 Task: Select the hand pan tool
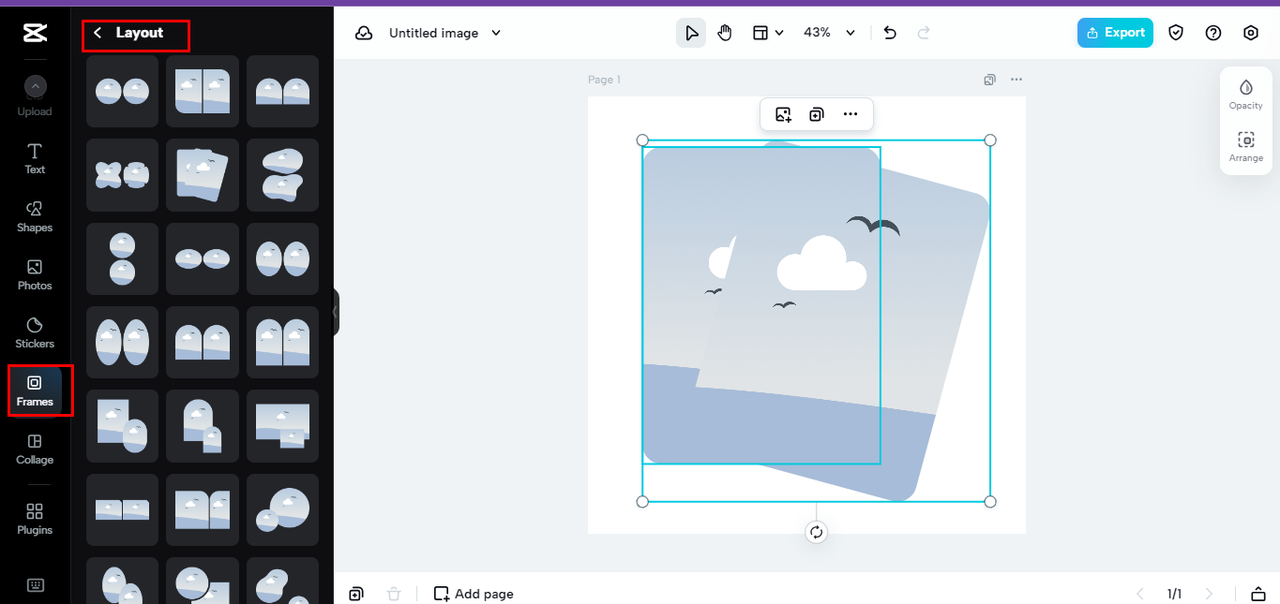pos(725,33)
